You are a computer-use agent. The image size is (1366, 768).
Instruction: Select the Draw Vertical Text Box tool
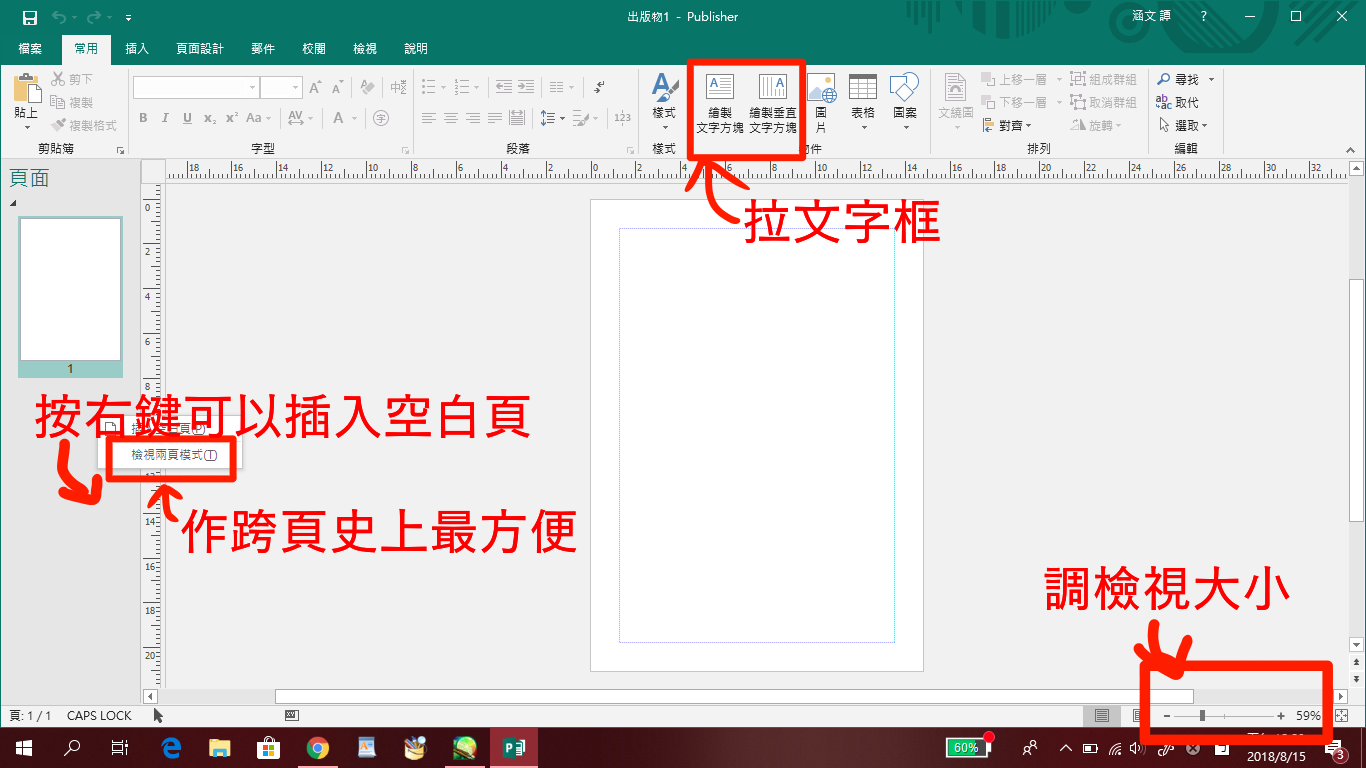pyautogui.click(x=773, y=103)
